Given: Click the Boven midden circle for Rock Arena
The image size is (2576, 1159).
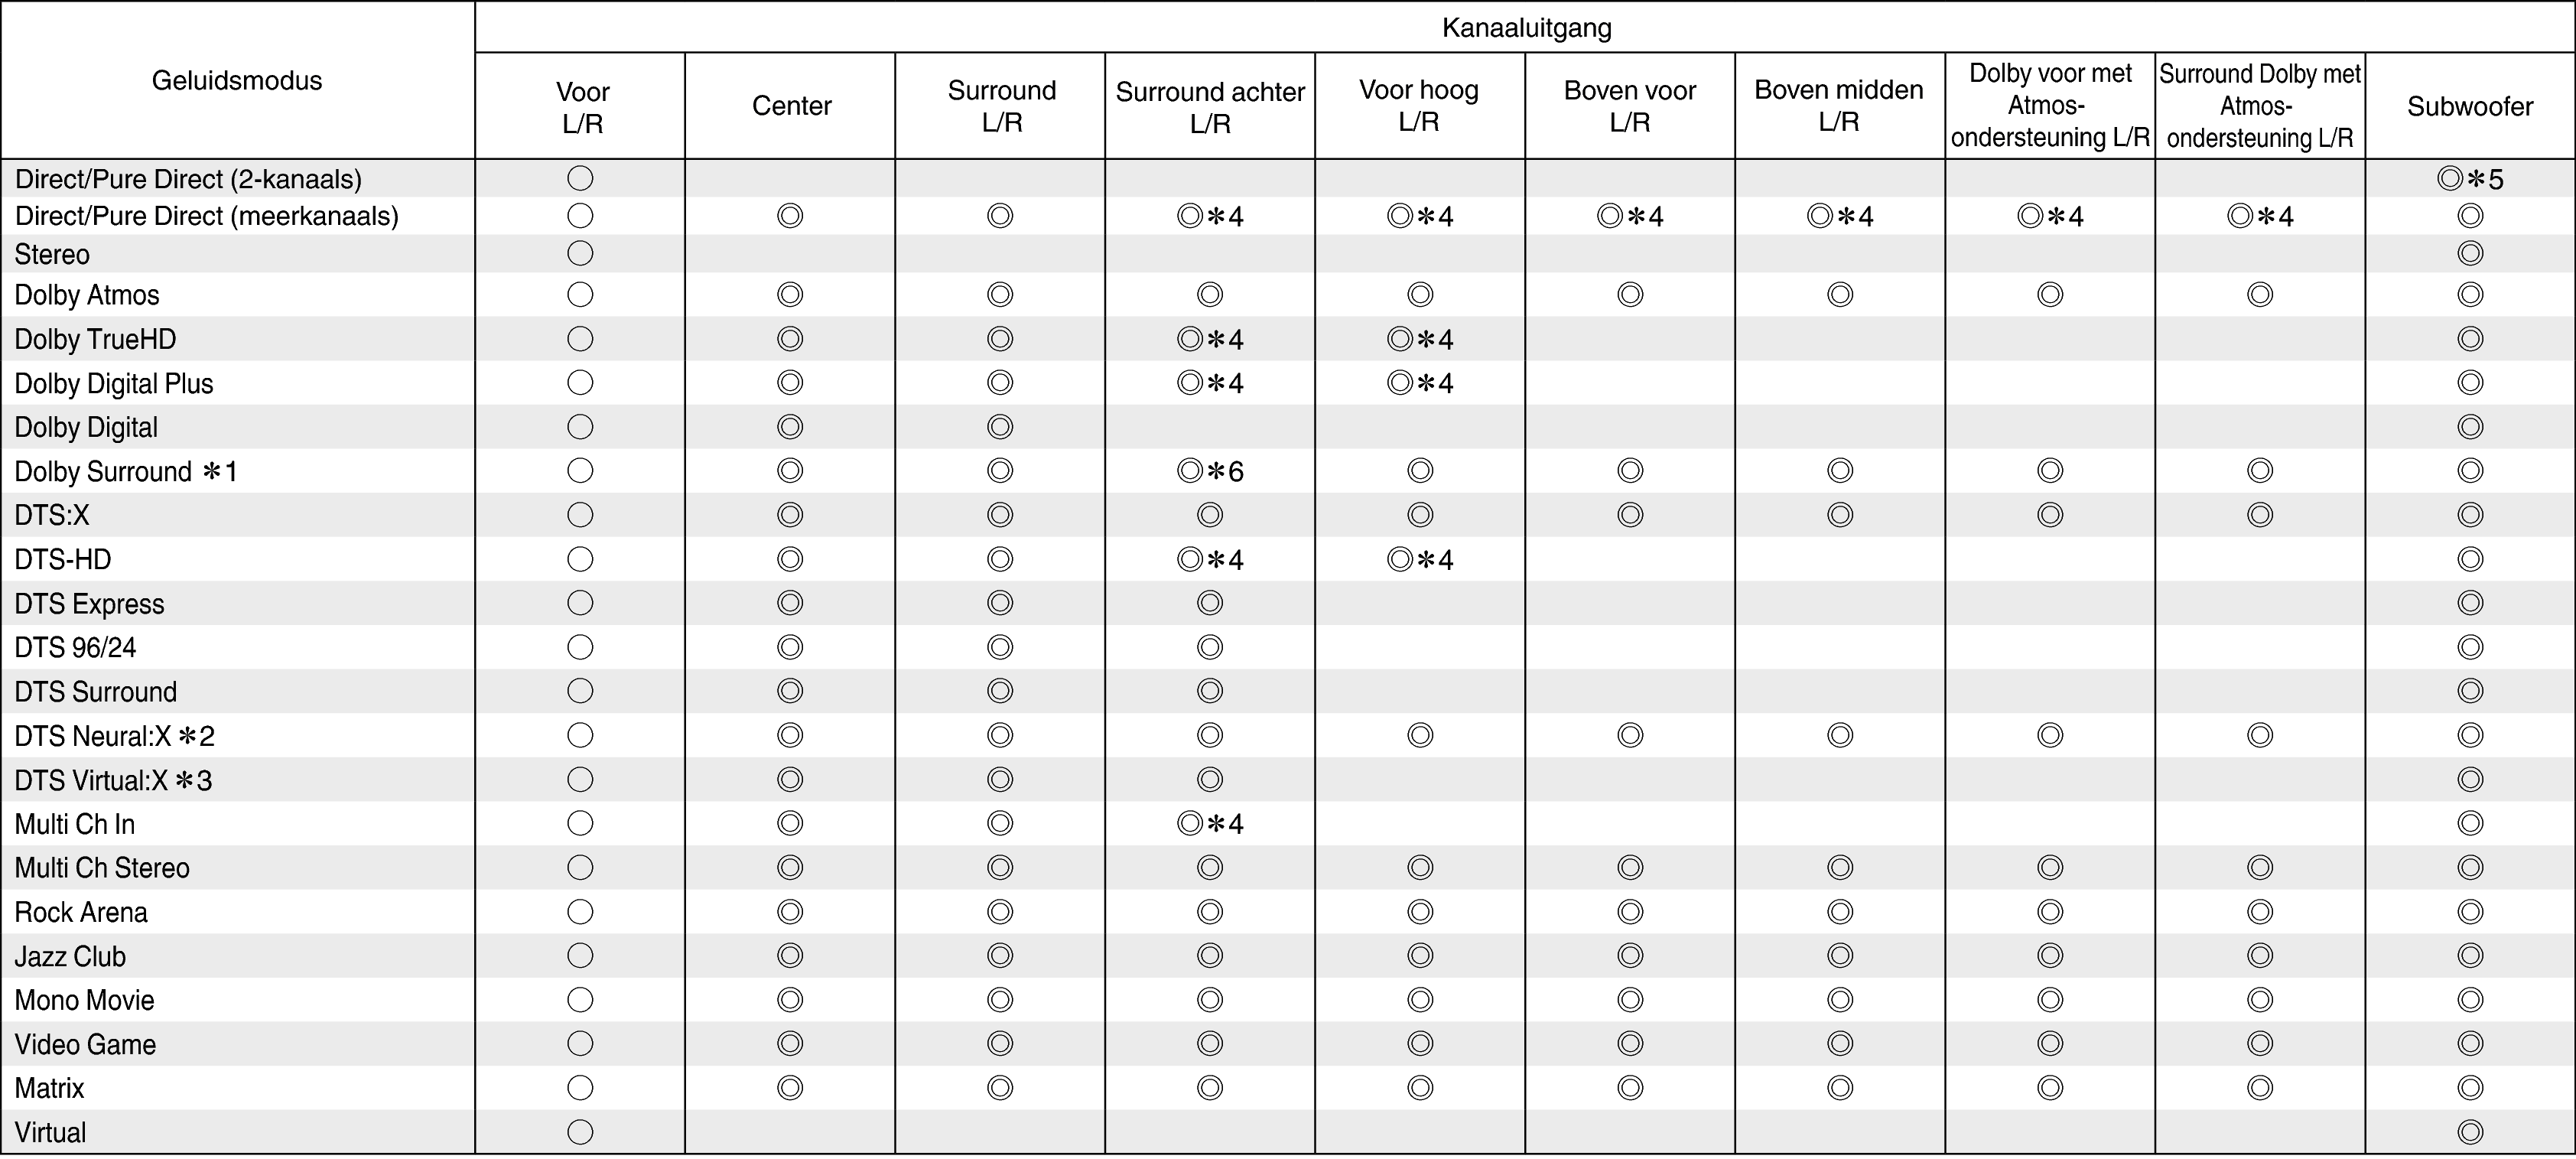Looking at the screenshot, I should click(x=1840, y=912).
